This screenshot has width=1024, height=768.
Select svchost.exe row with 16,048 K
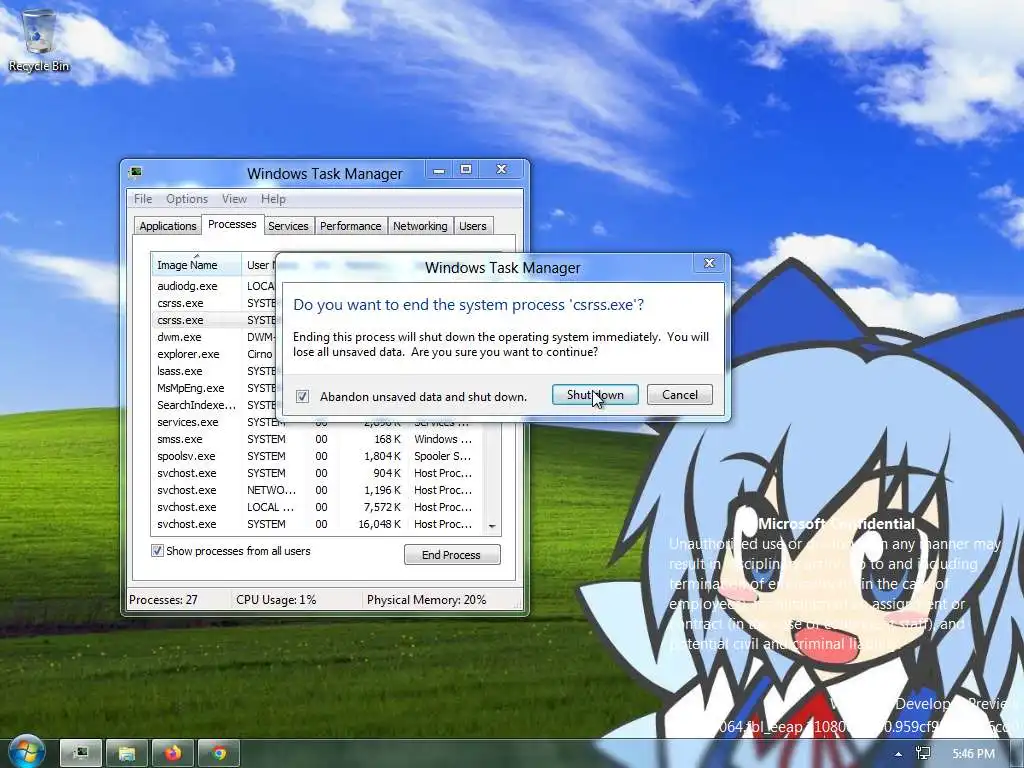pyautogui.click(x=319, y=524)
